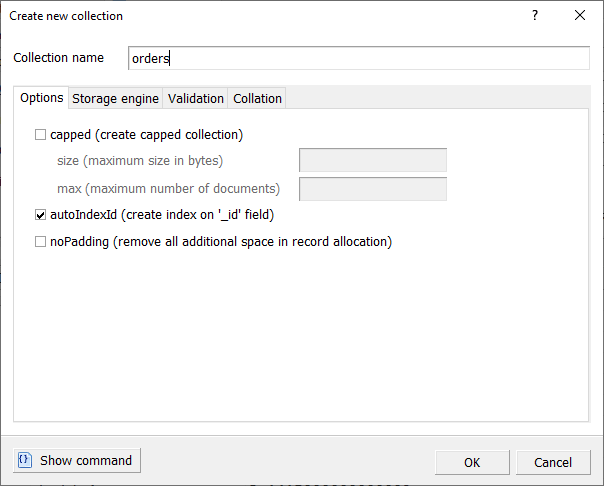Screen dimensions: 604x486
Task: Enable the capped collection checkbox
Action: 41,135
